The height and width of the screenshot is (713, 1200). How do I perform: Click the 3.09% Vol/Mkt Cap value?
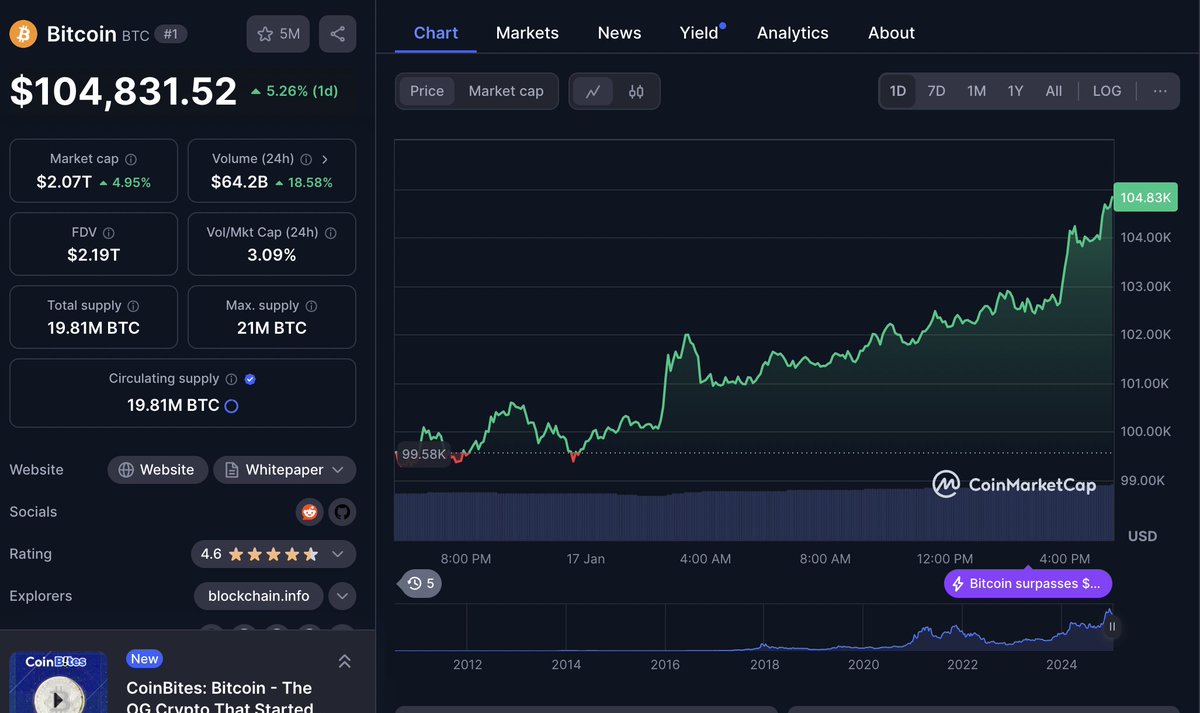click(271, 255)
